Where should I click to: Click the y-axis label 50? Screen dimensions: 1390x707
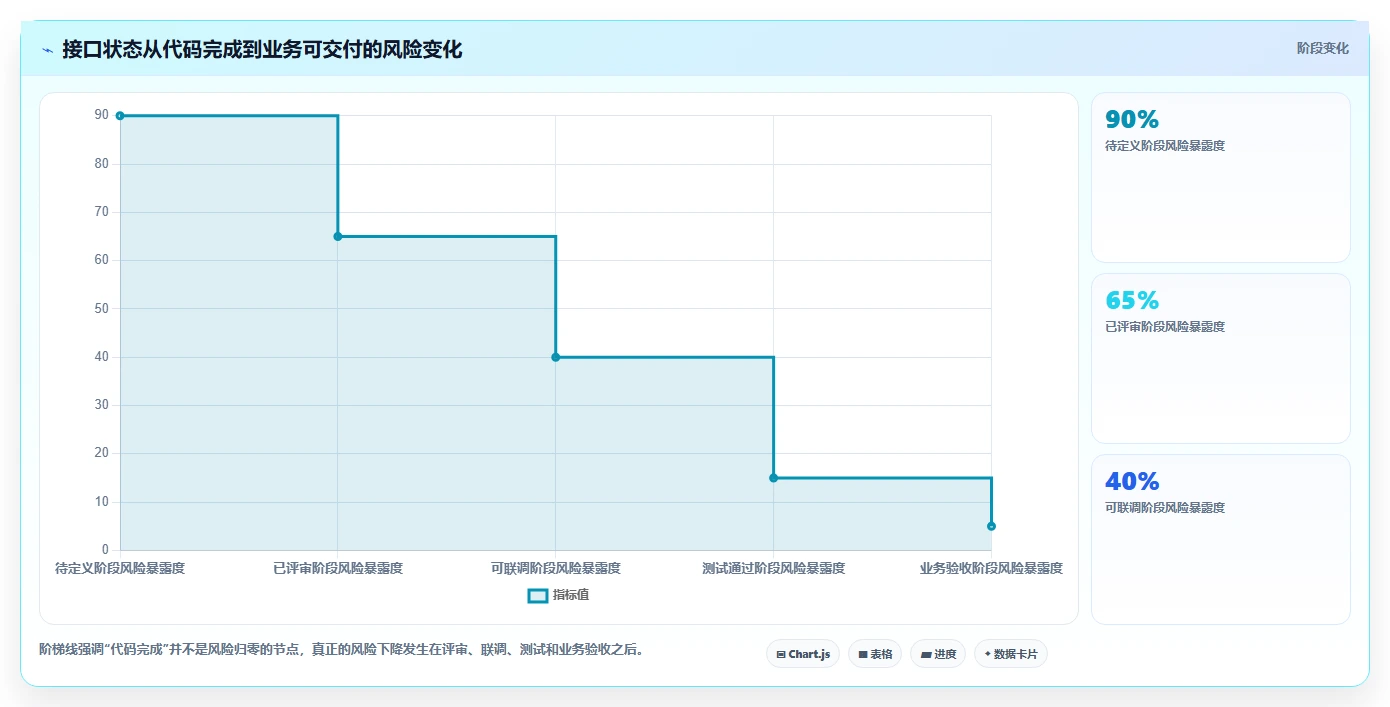click(x=101, y=309)
